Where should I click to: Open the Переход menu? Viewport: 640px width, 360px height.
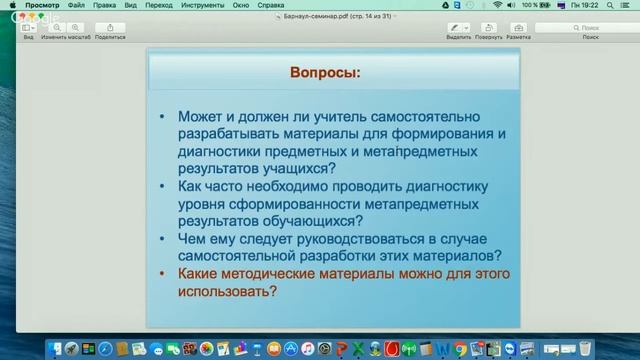point(159,5)
